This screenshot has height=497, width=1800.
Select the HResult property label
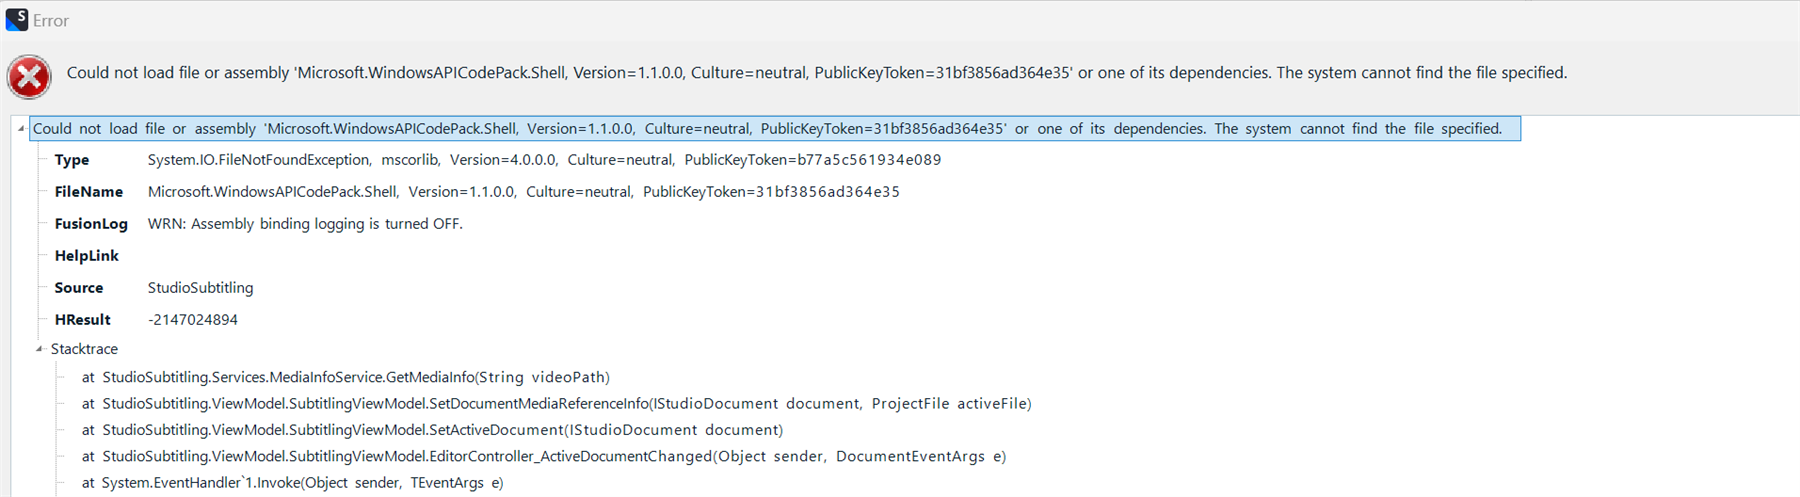click(82, 320)
